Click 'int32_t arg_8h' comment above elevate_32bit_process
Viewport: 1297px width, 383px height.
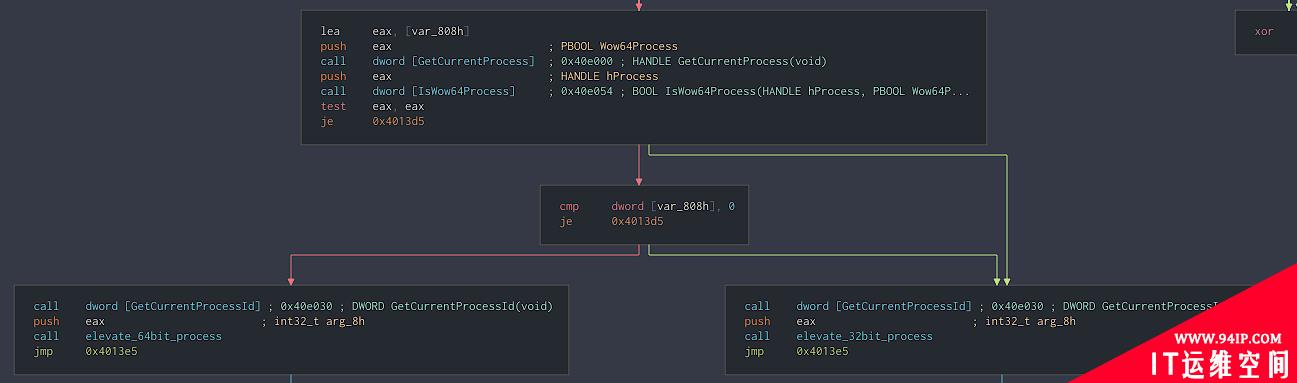click(x=1031, y=321)
